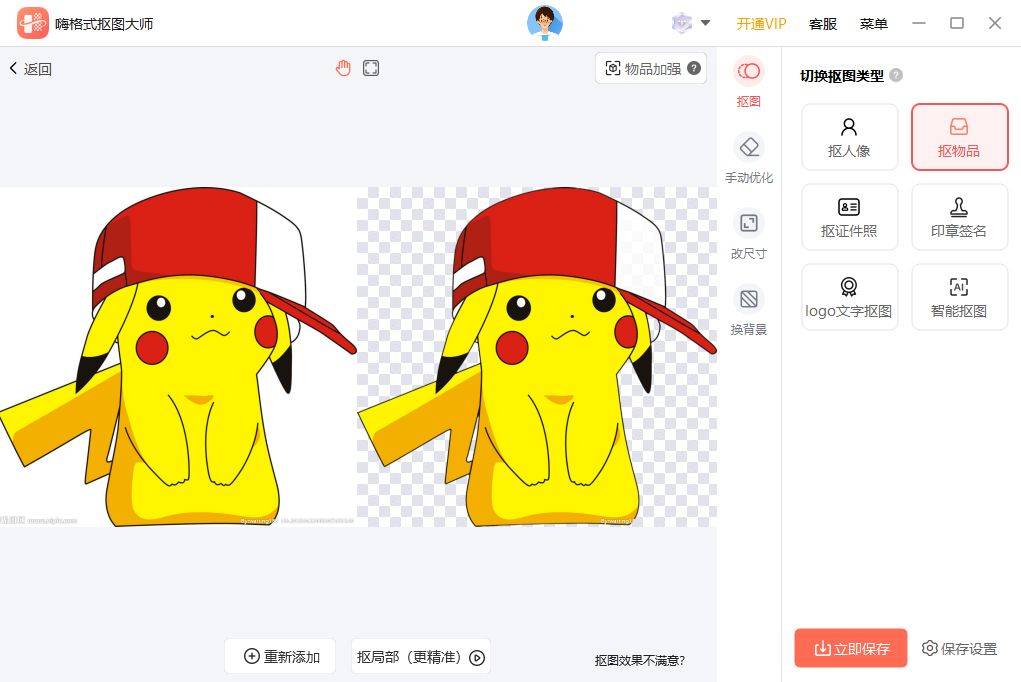Choose the 抠物品 object type
This screenshot has height=682, width=1021.
coord(959,137)
